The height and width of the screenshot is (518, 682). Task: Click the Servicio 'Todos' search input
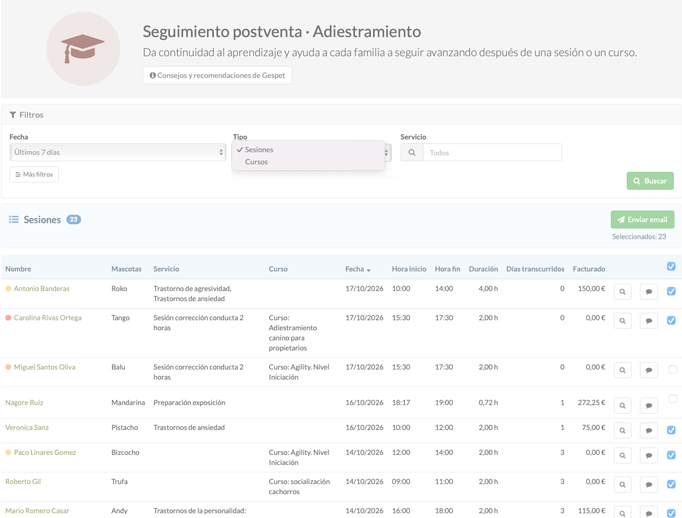[492, 153]
